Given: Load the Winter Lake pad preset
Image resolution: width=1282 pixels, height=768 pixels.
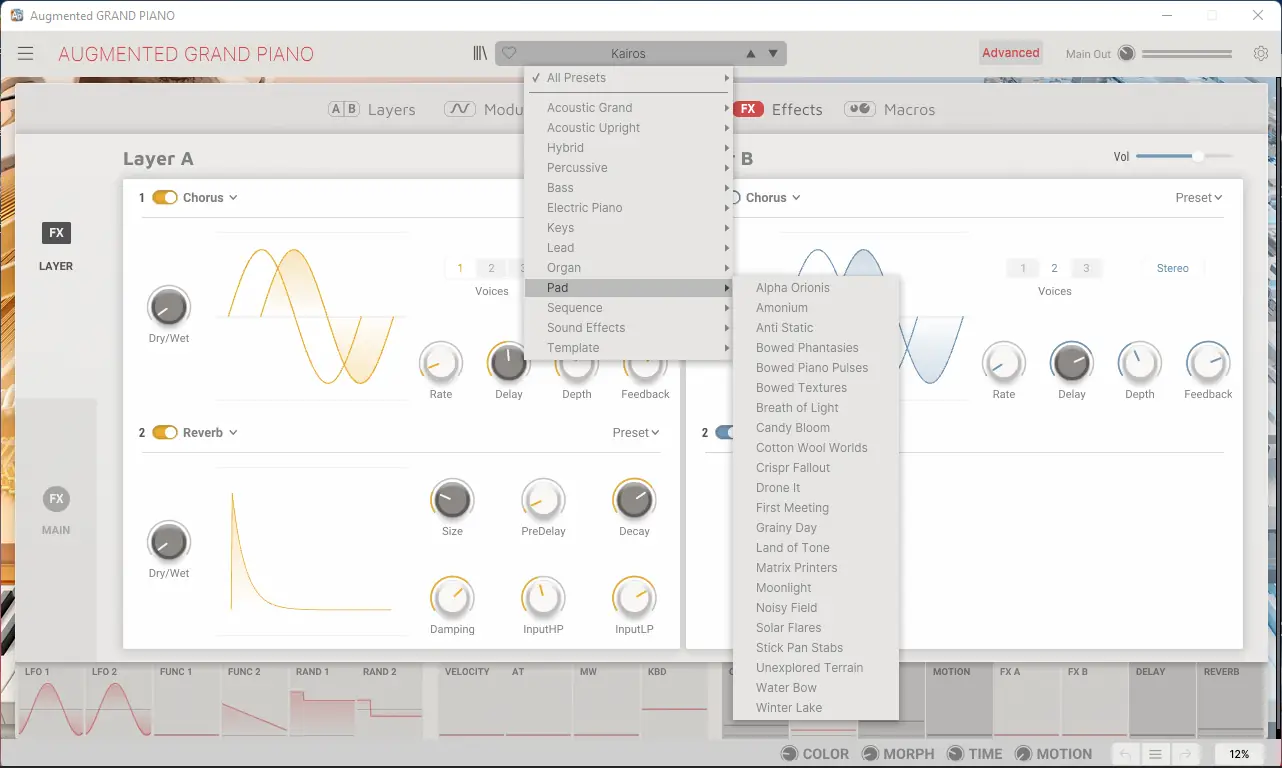Looking at the screenshot, I should click(x=816, y=708).
